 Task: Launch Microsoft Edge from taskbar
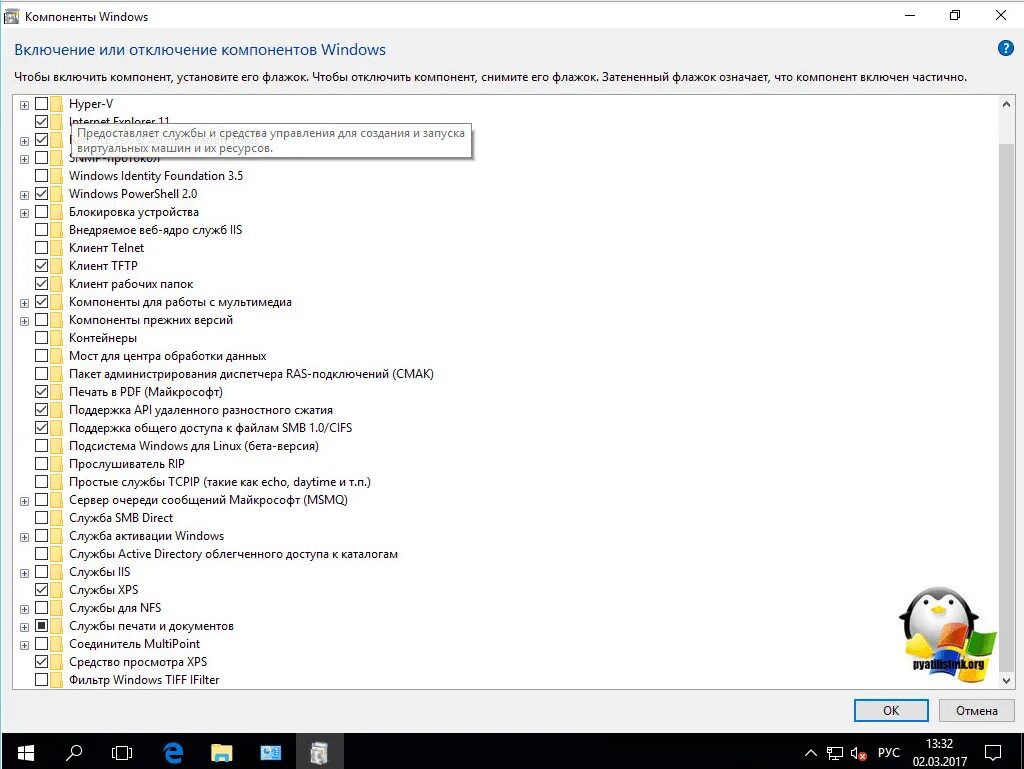172,753
